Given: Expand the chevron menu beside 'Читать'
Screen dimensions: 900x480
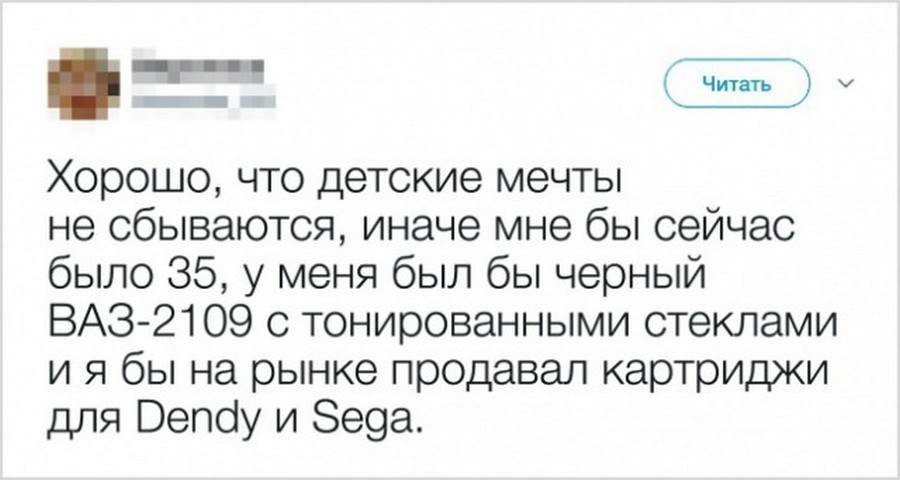Looking at the screenshot, I should coord(847,84).
